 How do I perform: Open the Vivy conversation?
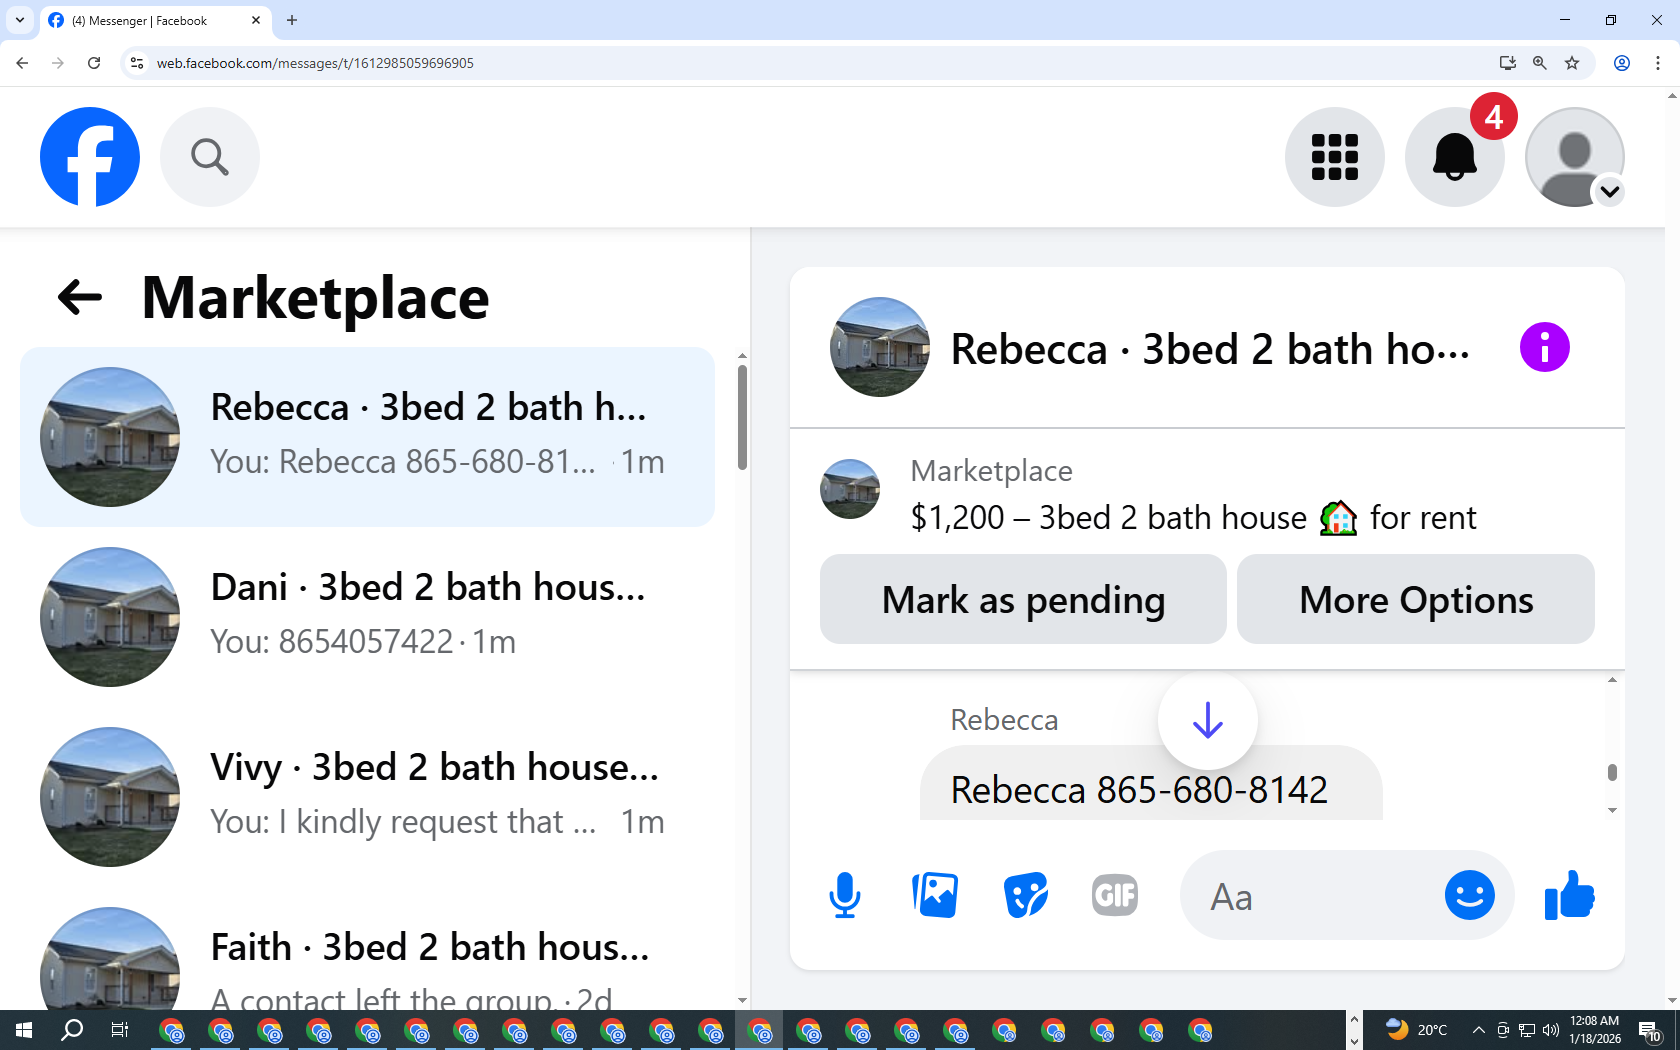[x=367, y=797]
